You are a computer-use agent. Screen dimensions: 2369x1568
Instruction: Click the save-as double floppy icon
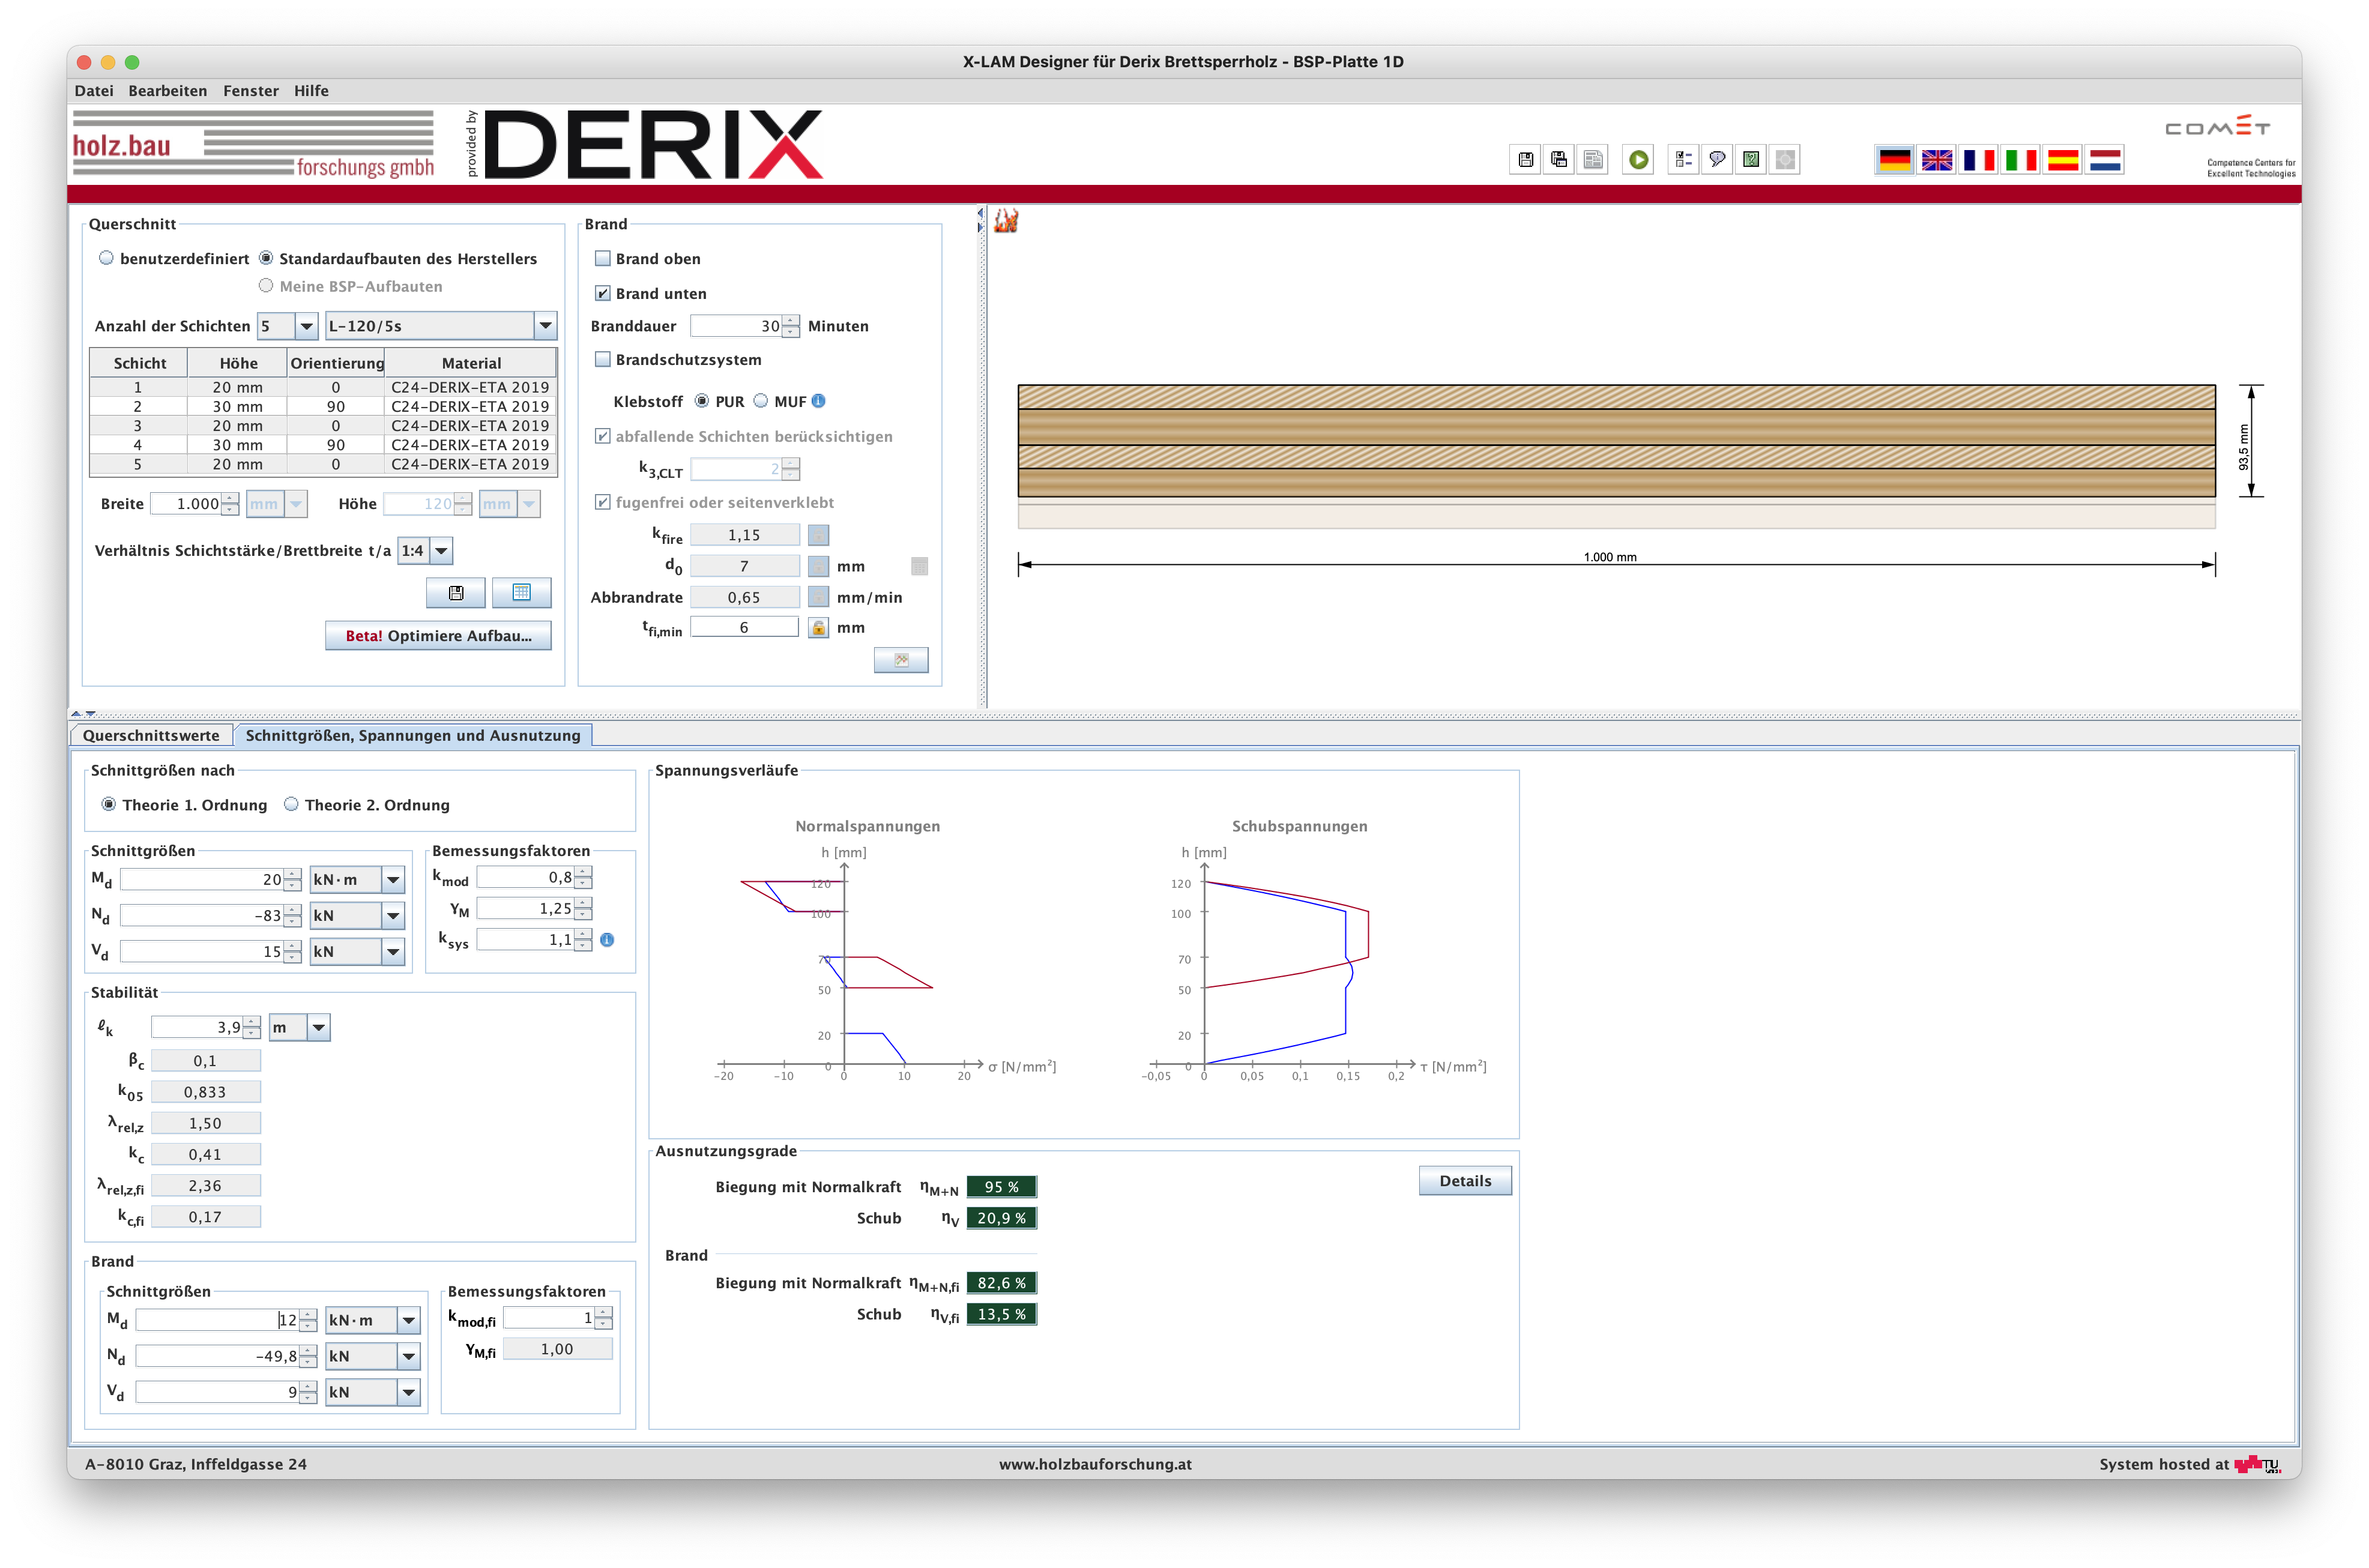tap(1559, 159)
